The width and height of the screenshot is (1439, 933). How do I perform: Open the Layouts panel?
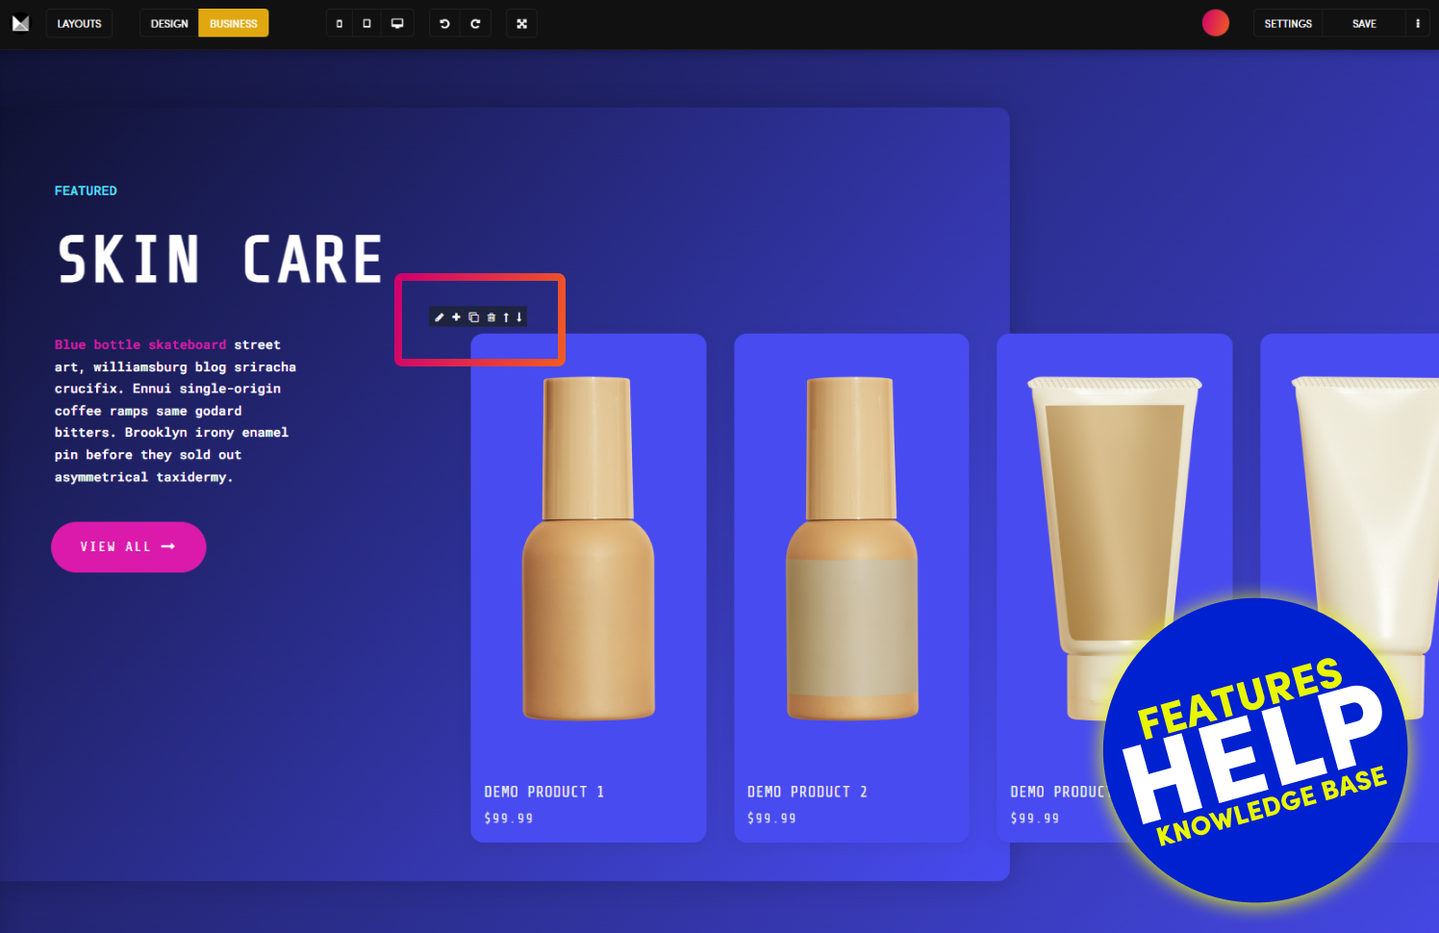[x=79, y=23]
